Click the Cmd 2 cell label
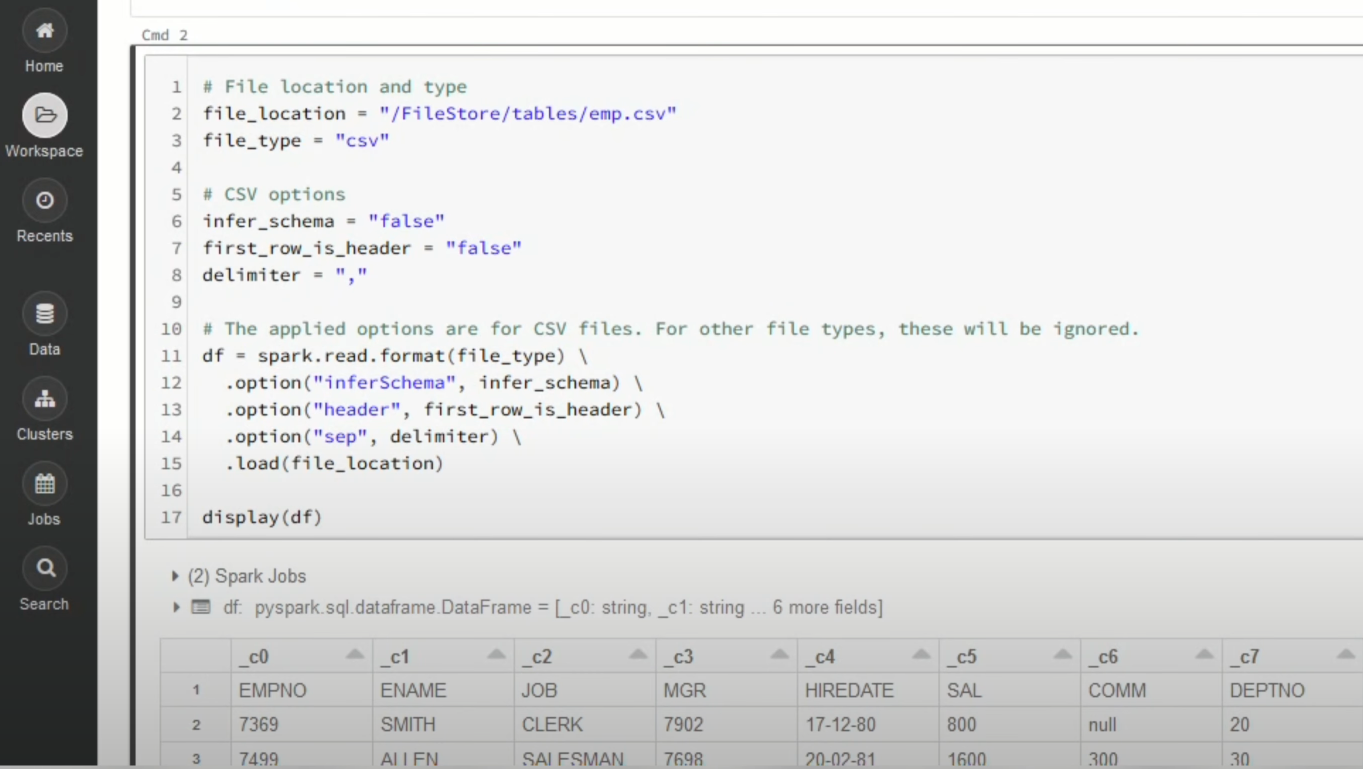Image resolution: width=1363 pixels, height=769 pixels. pyautogui.click(x=164, y=35)
